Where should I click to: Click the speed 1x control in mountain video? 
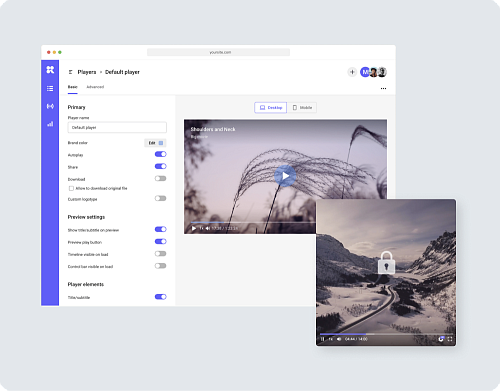[331, 339]
